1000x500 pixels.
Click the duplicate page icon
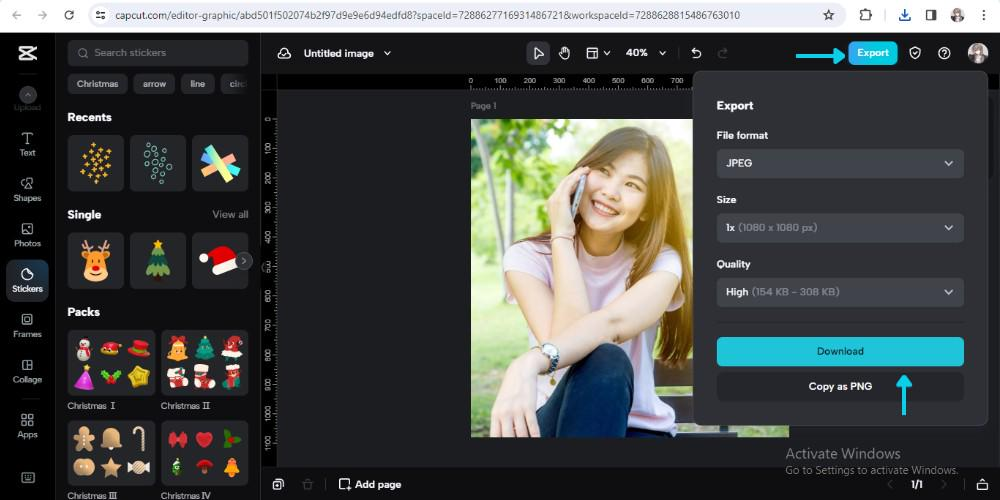[278, 485]
